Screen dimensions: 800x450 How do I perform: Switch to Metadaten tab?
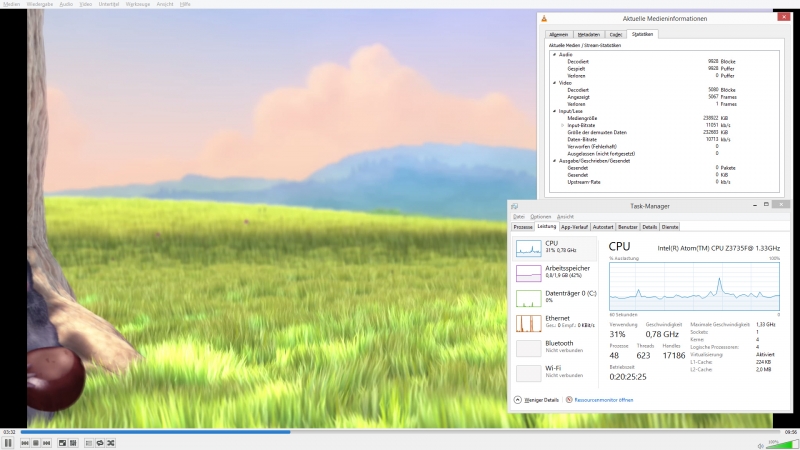point(588,35)
